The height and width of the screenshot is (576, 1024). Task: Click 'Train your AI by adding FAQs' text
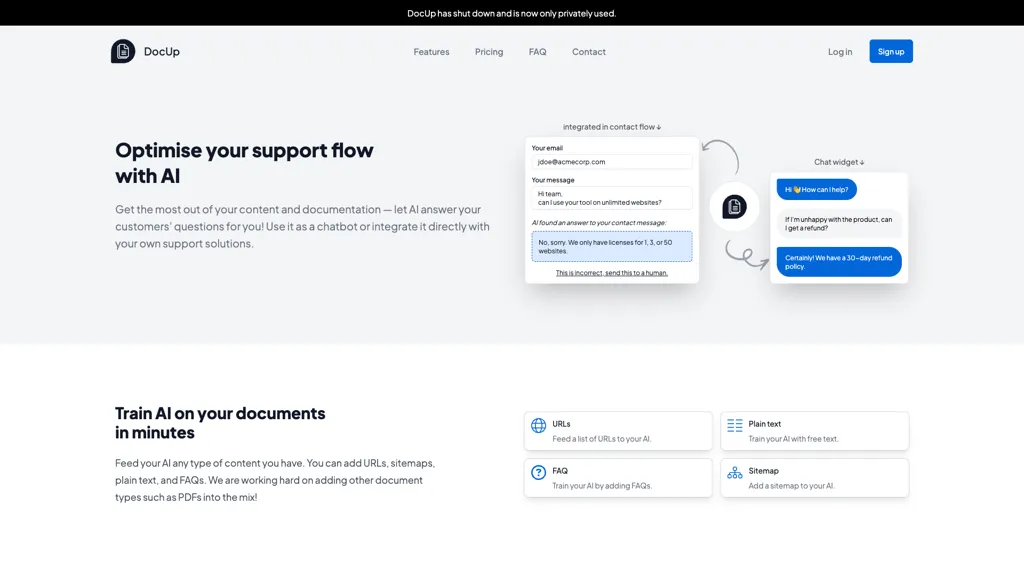tap(601, 486)
